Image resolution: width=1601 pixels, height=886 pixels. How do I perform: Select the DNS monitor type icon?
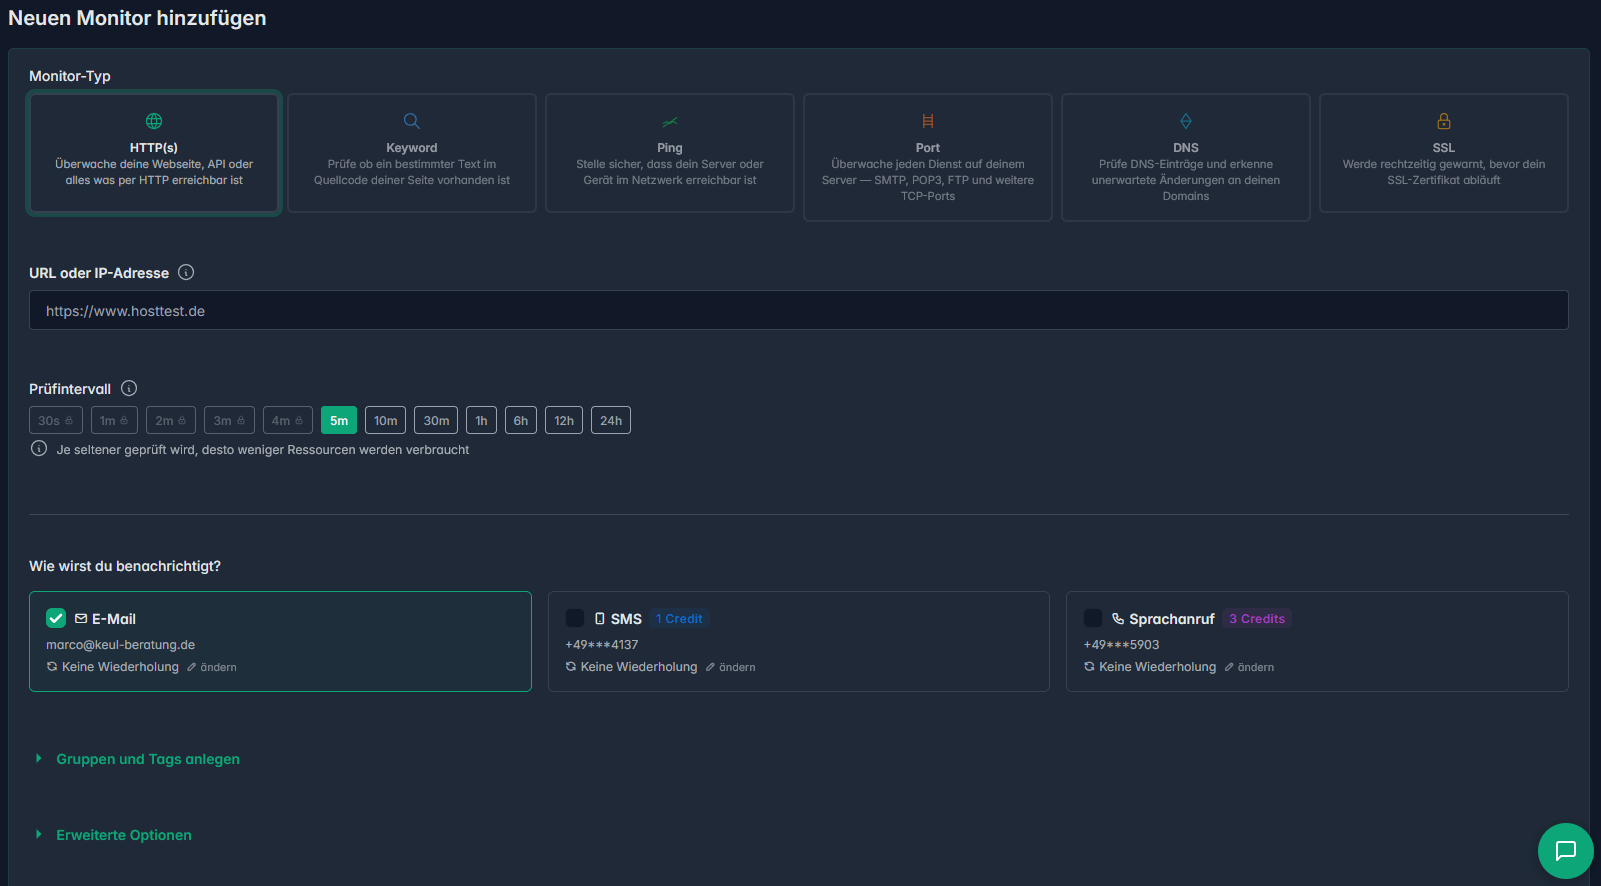[x=1185, y=121]
